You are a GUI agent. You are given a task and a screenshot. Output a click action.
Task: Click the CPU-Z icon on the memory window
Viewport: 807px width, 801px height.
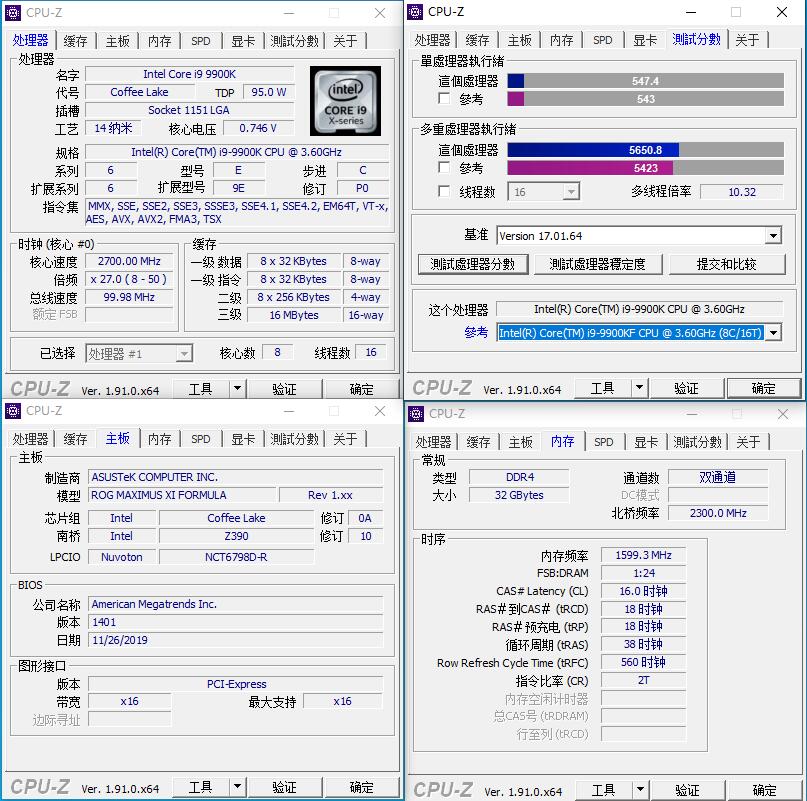pos(416,413)
